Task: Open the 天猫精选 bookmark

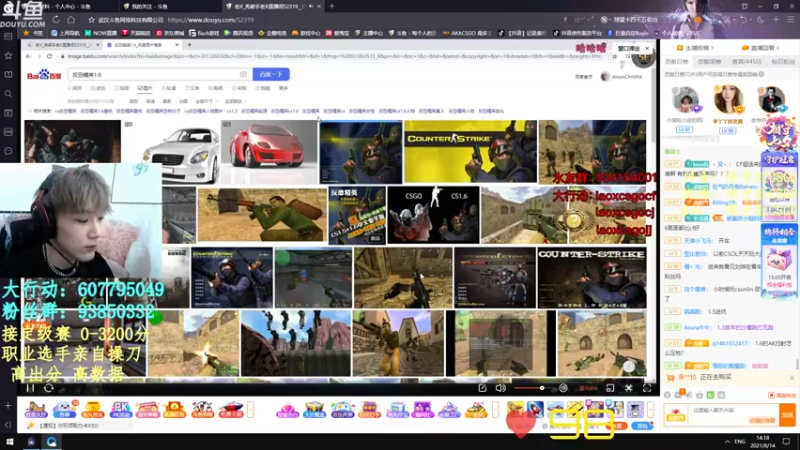Action: click(x=136, y=33)
